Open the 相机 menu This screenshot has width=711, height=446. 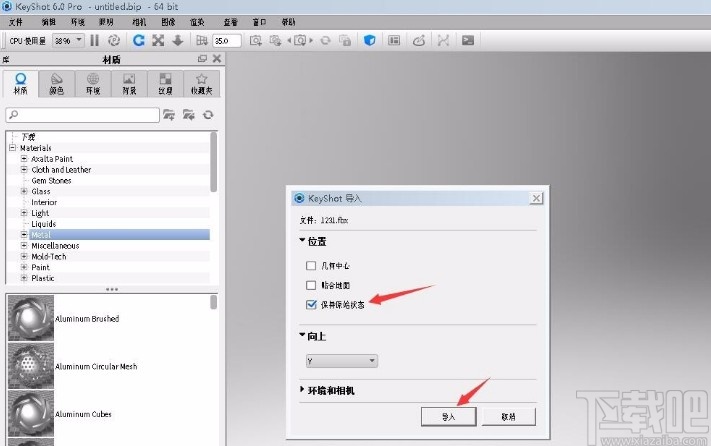pos(139,22)
